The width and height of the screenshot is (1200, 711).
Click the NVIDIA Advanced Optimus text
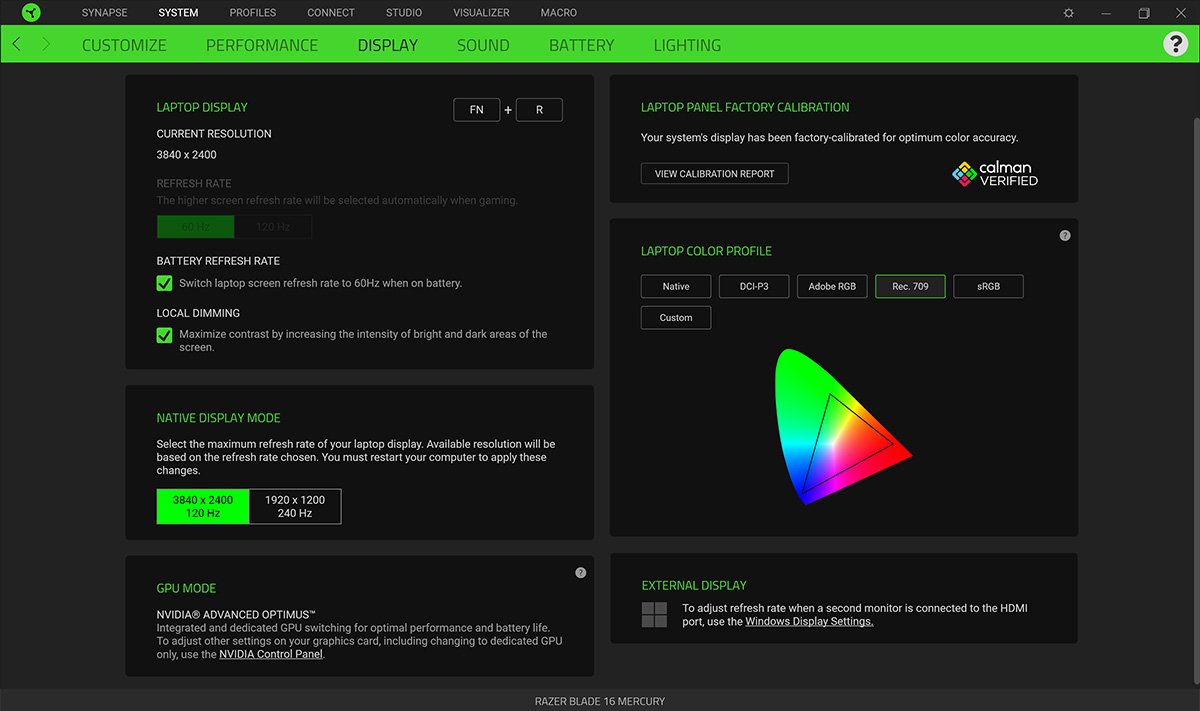pyautogui.click(x=236, y=614)
